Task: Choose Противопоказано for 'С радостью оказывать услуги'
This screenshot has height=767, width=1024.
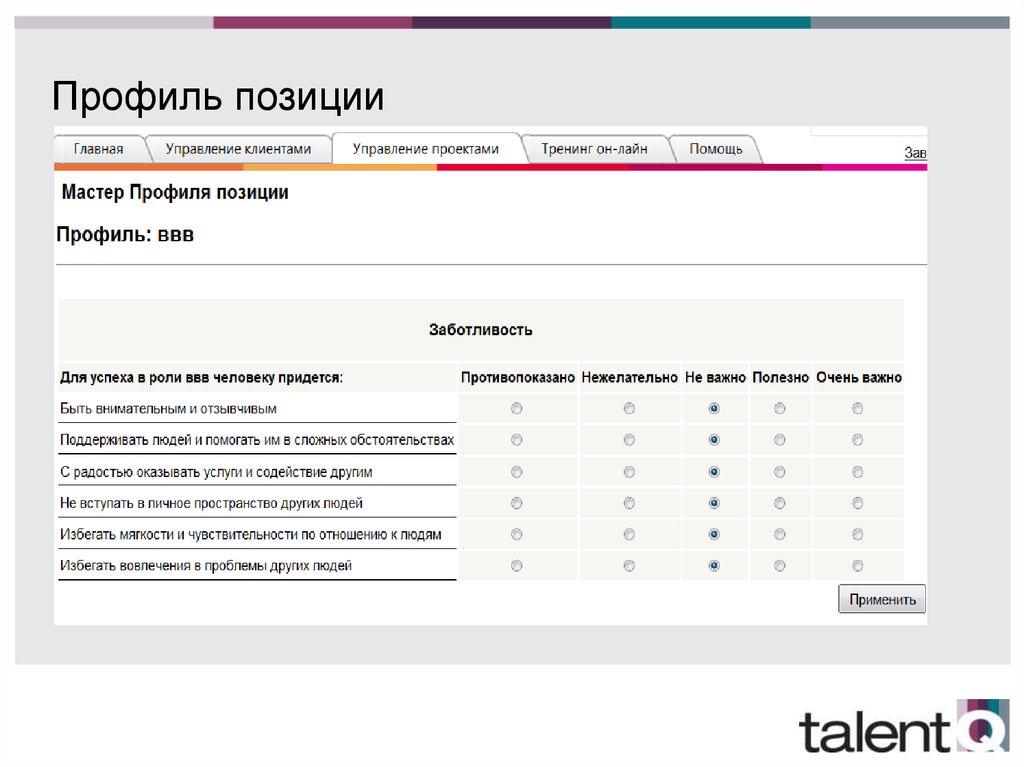Action: coord(516,470)
